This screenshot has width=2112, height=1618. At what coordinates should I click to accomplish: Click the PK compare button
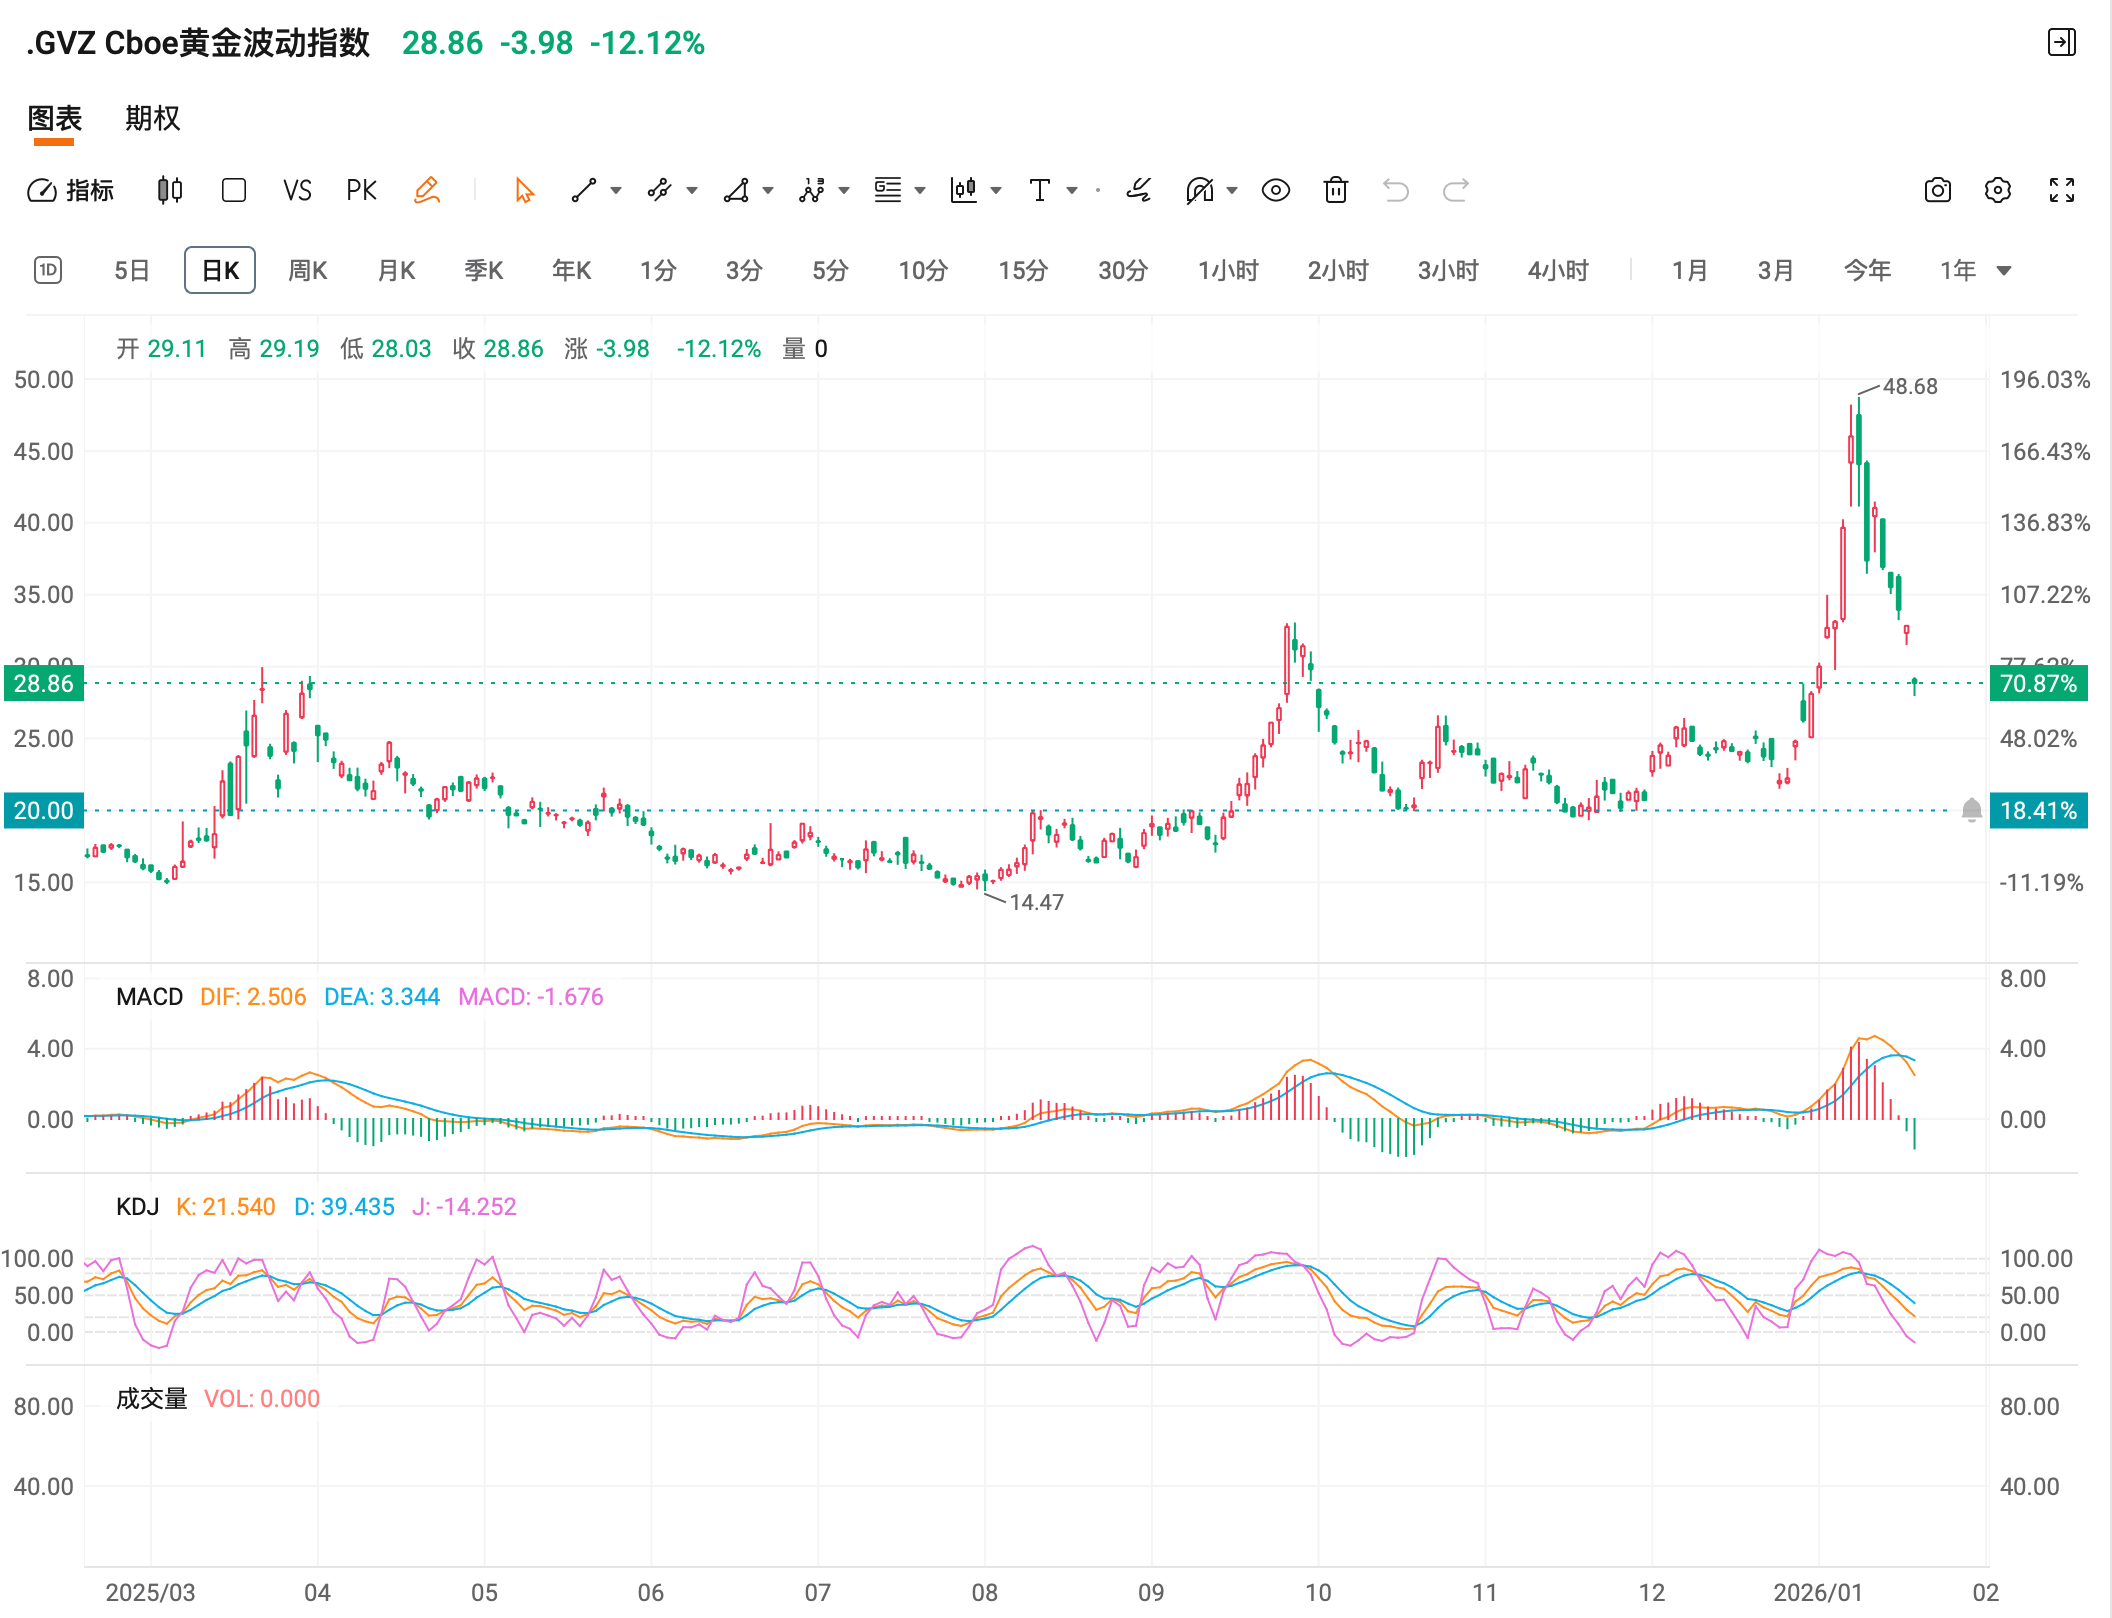[x=361, y=190]
